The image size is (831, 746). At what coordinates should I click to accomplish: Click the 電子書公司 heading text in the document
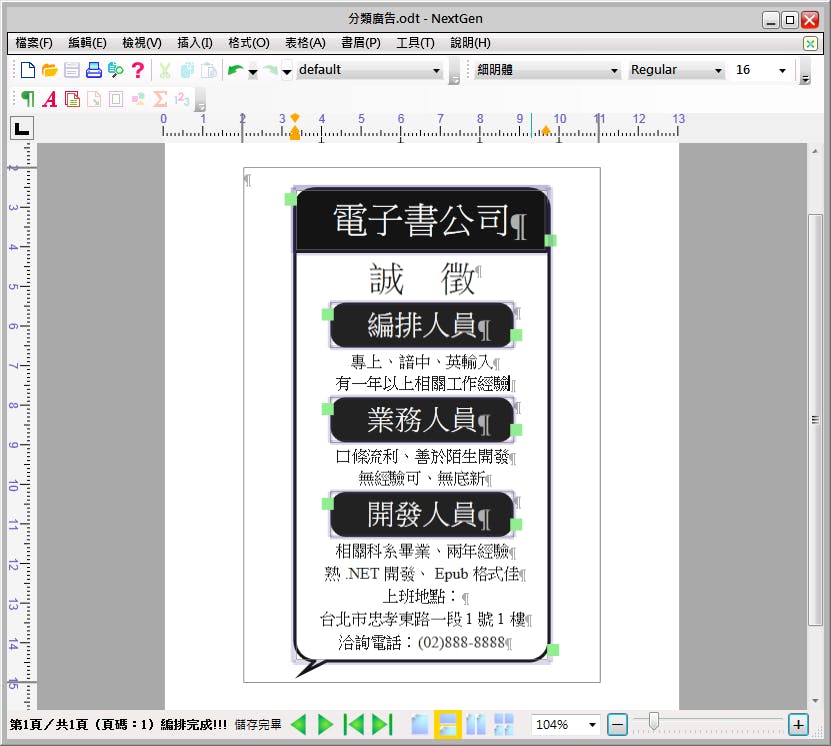coord(420,220)
